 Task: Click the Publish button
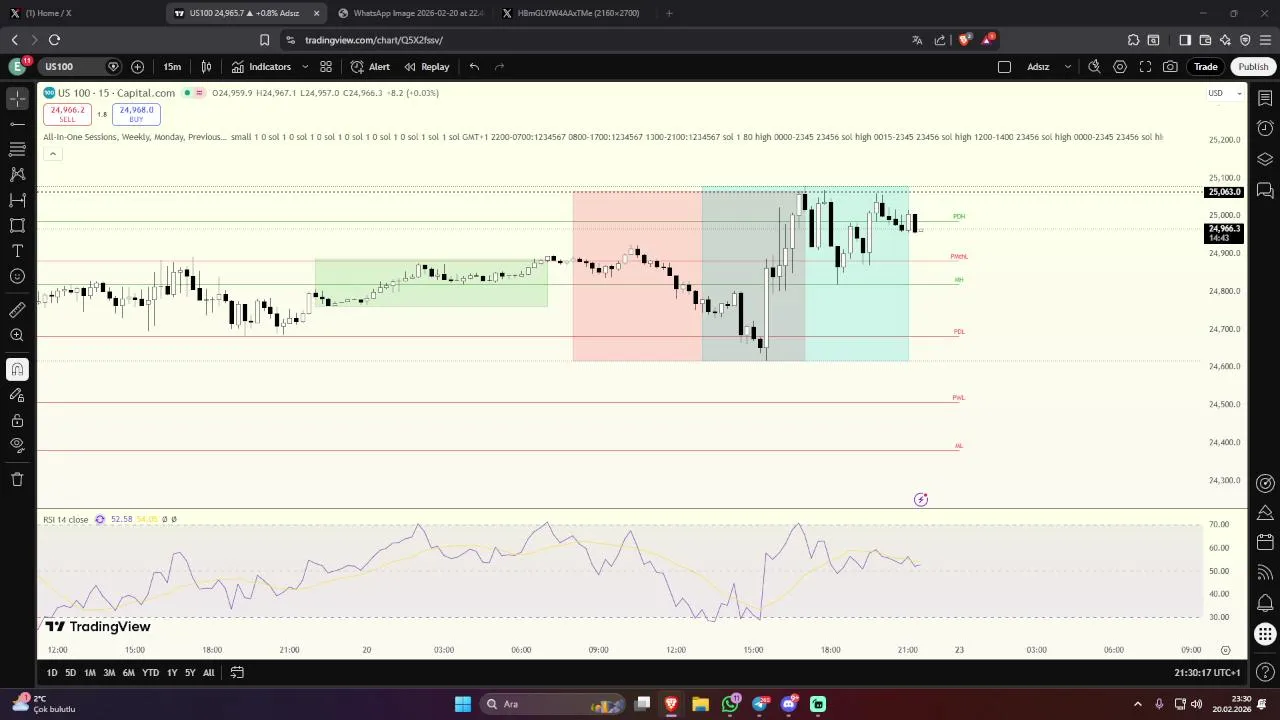(1253, 67)
